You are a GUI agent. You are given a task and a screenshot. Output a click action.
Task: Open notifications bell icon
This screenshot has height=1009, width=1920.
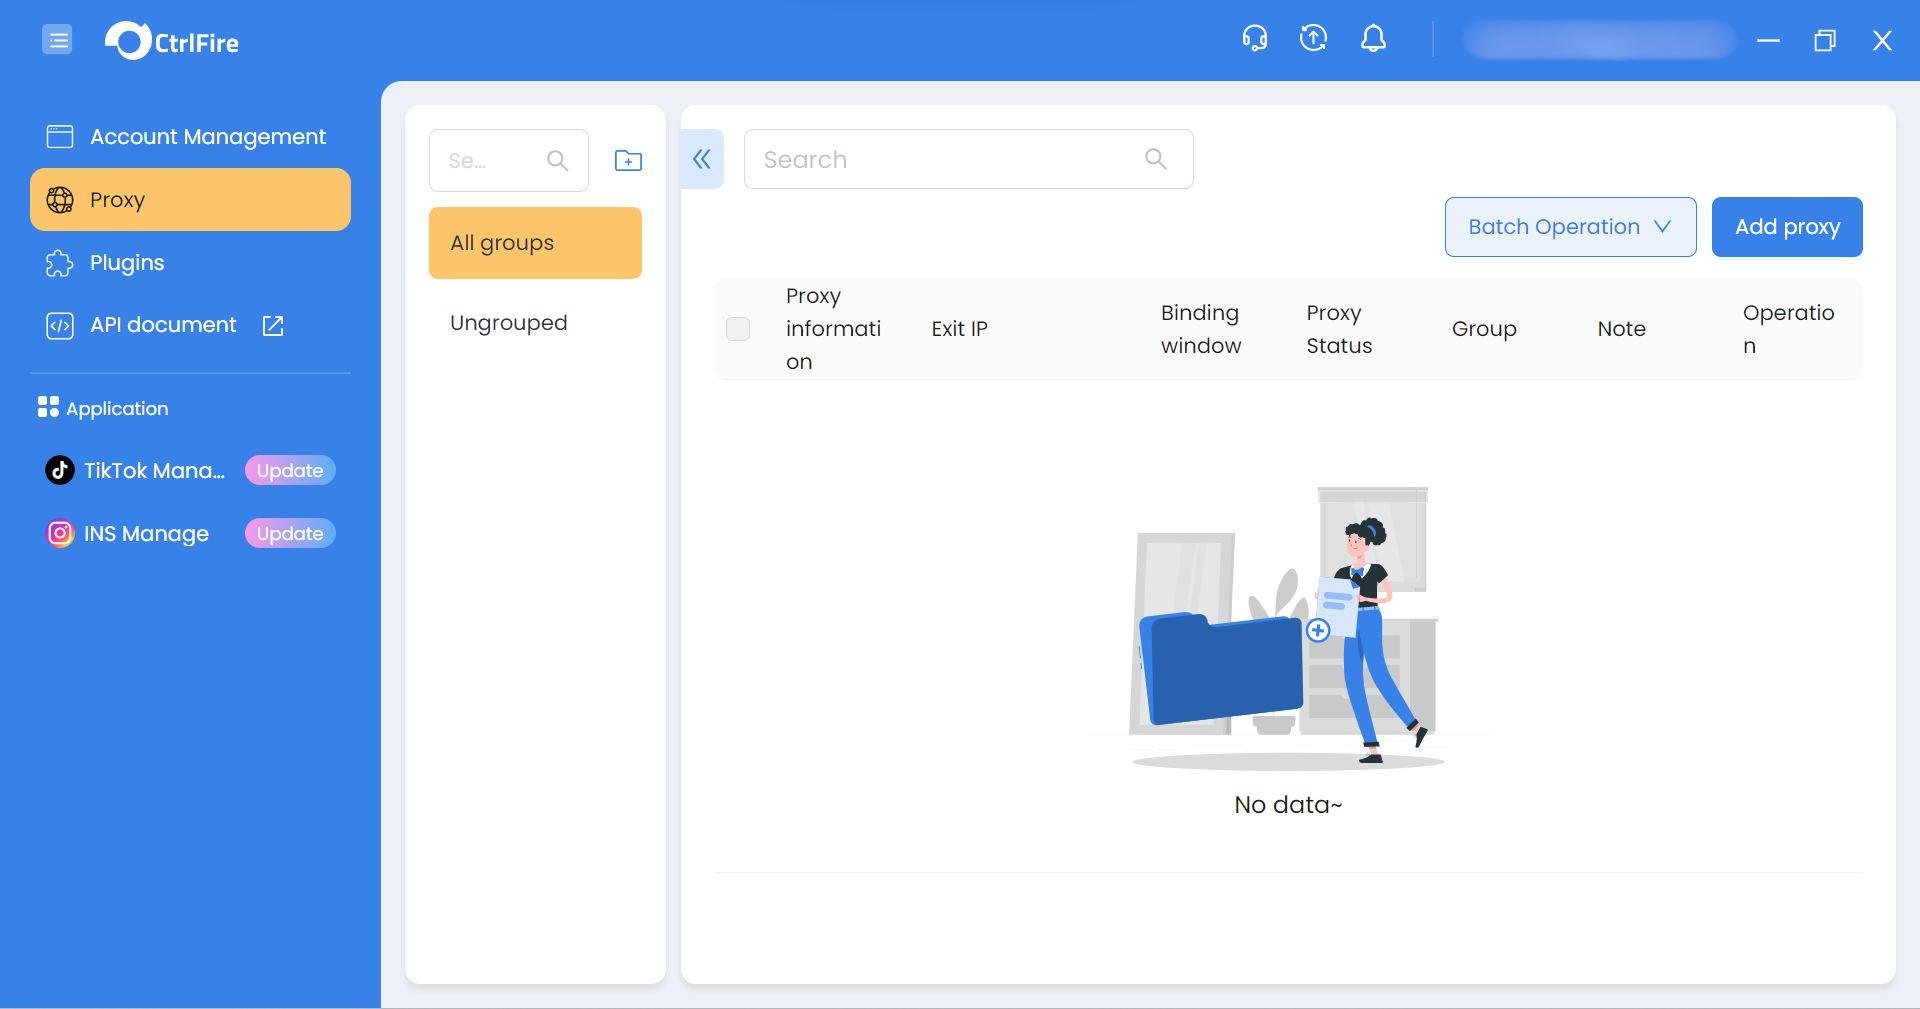point(1373,39)
